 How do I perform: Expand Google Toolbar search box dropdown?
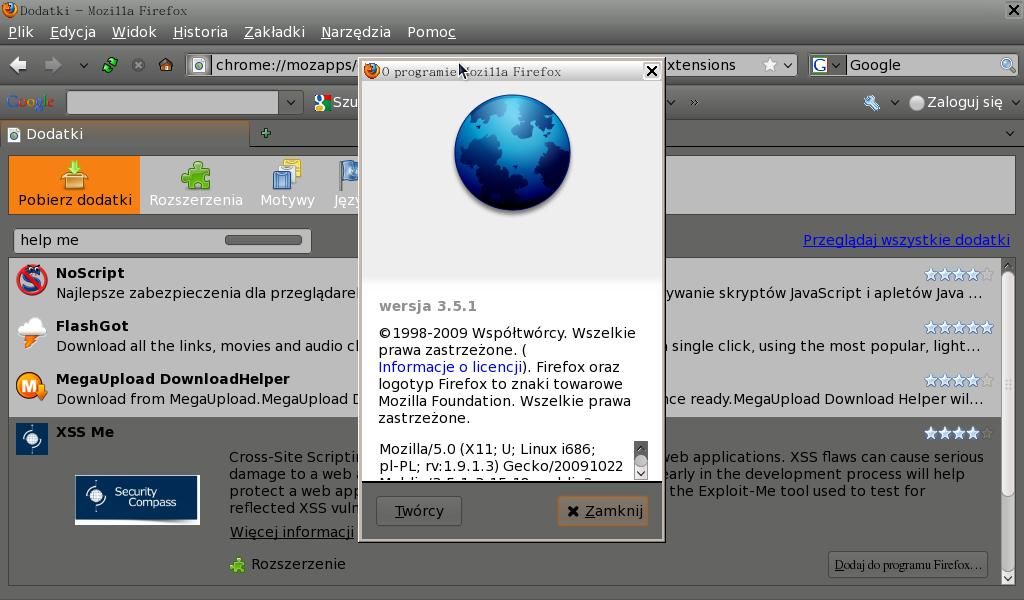pyautogui.click(x=291, y=103)
